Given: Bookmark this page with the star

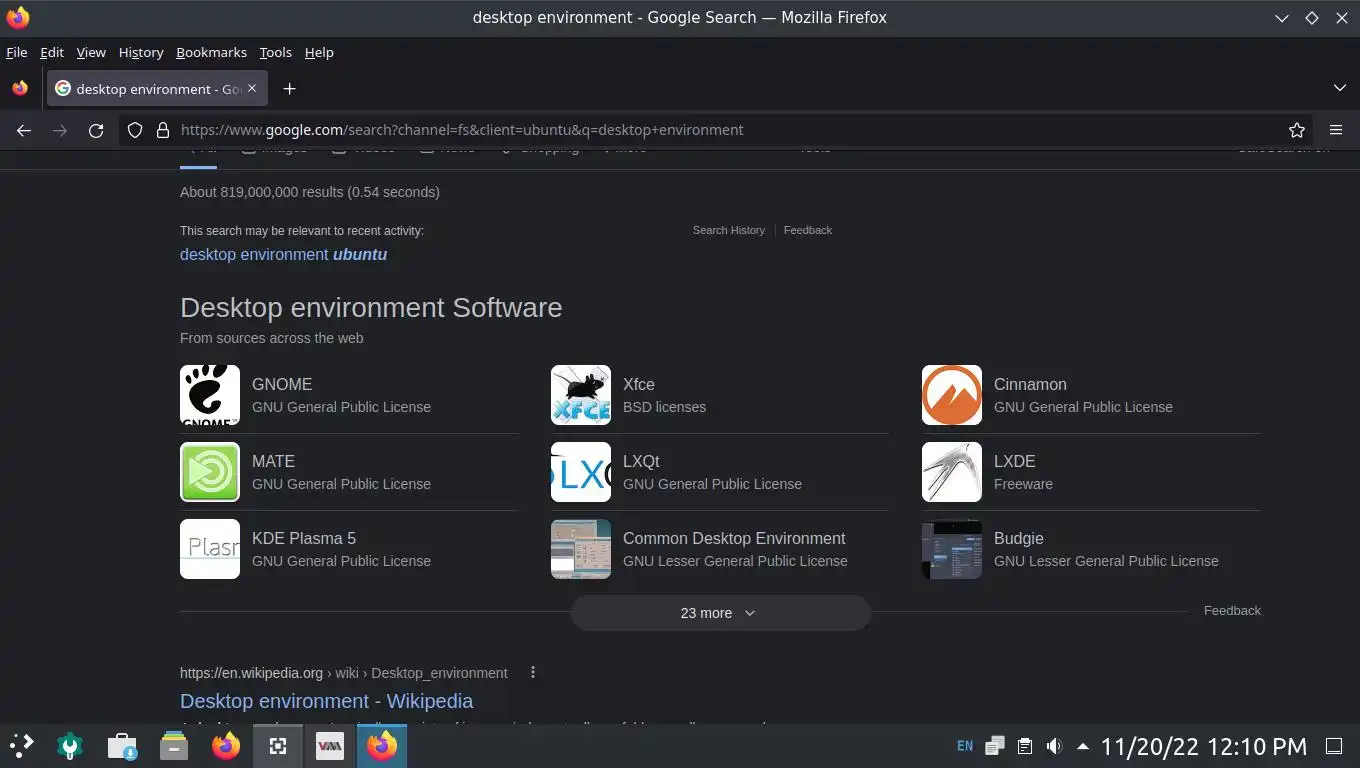Looking at the screenshot, I should tap(1297, 130).
